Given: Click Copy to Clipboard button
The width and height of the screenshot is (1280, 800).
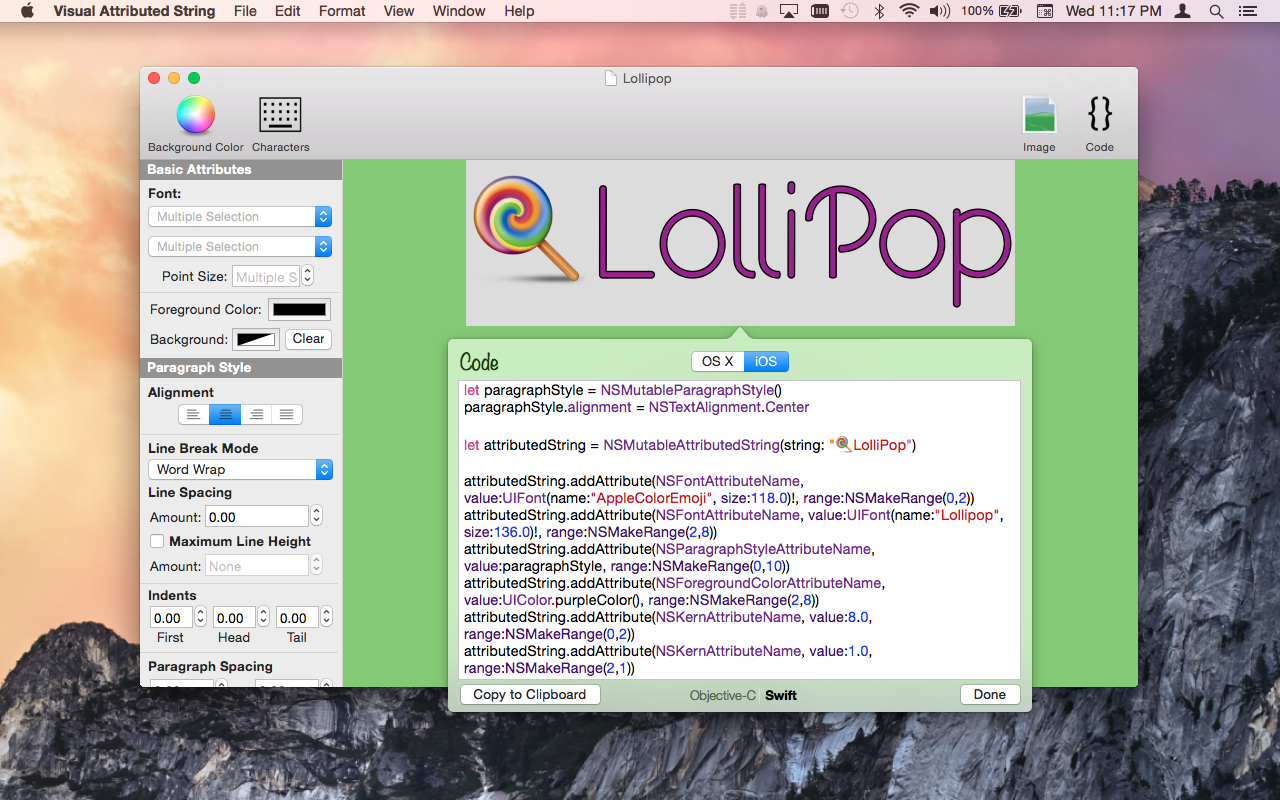Looking at the screenshot, I should [530, 694].
